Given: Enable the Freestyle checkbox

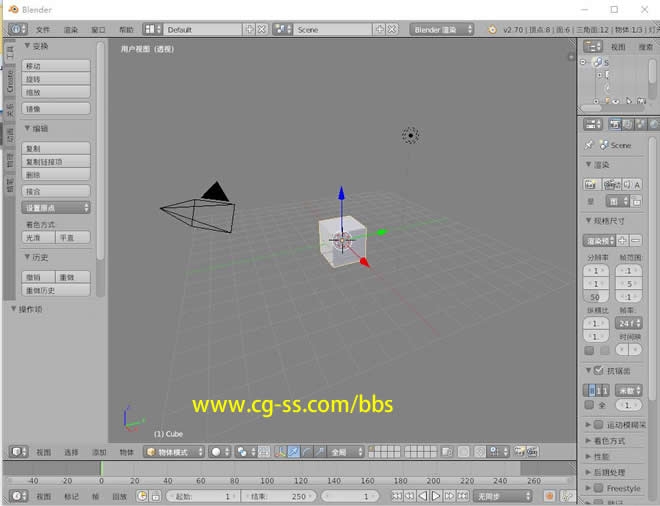Looking at the screenshot, I should tap(598, 489).
